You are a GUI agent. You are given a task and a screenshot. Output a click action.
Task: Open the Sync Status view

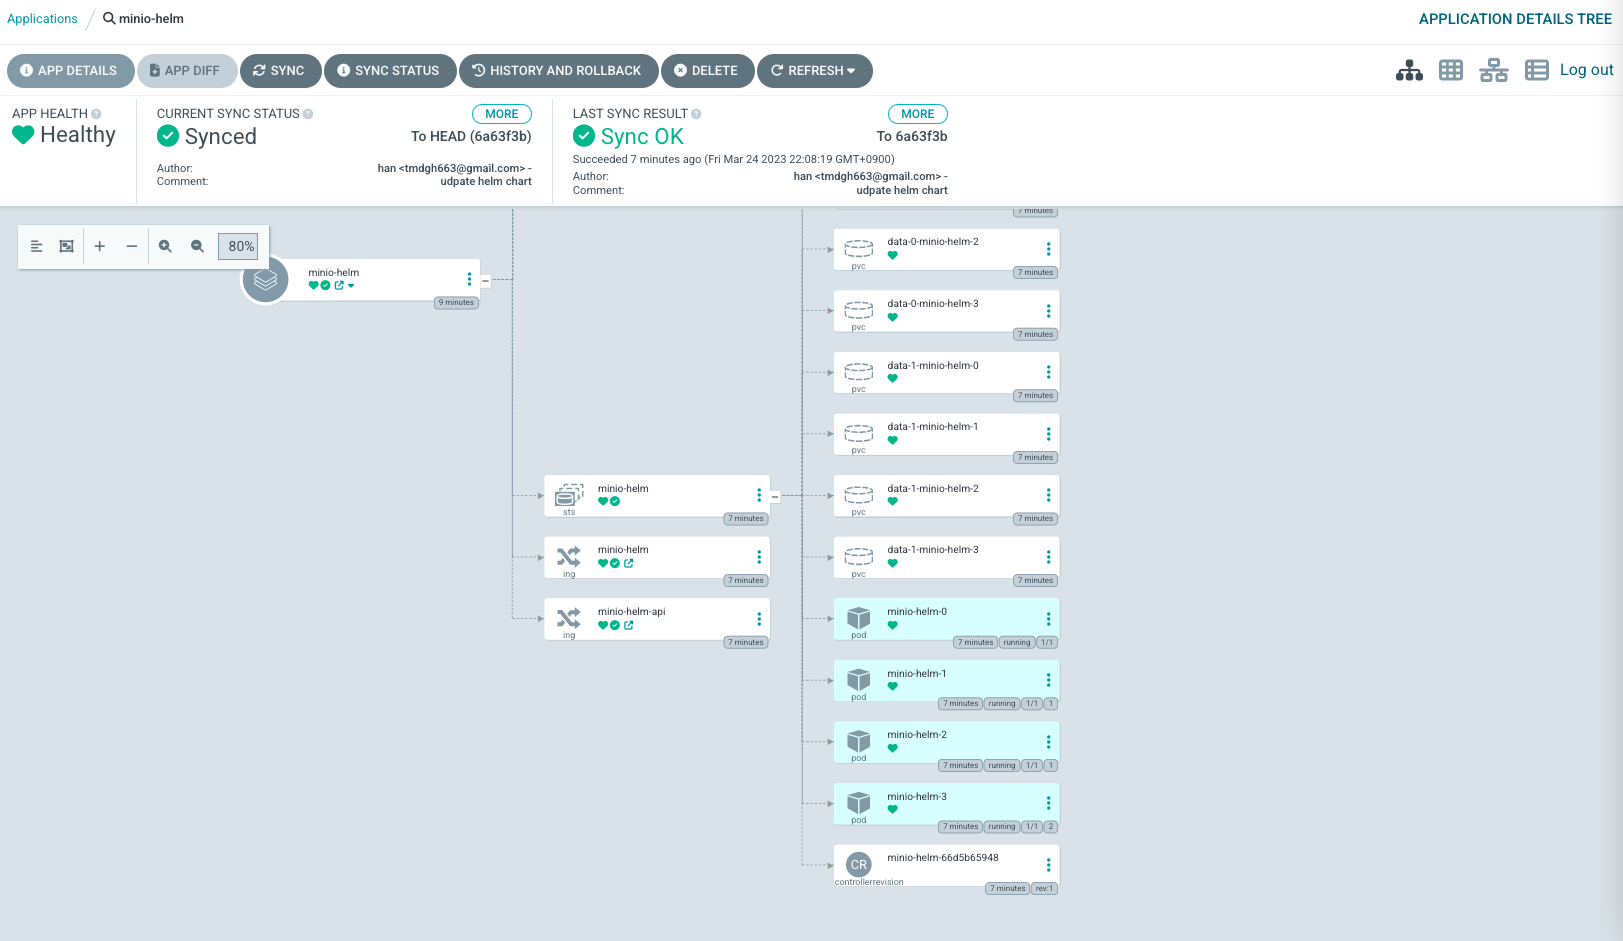390,71
